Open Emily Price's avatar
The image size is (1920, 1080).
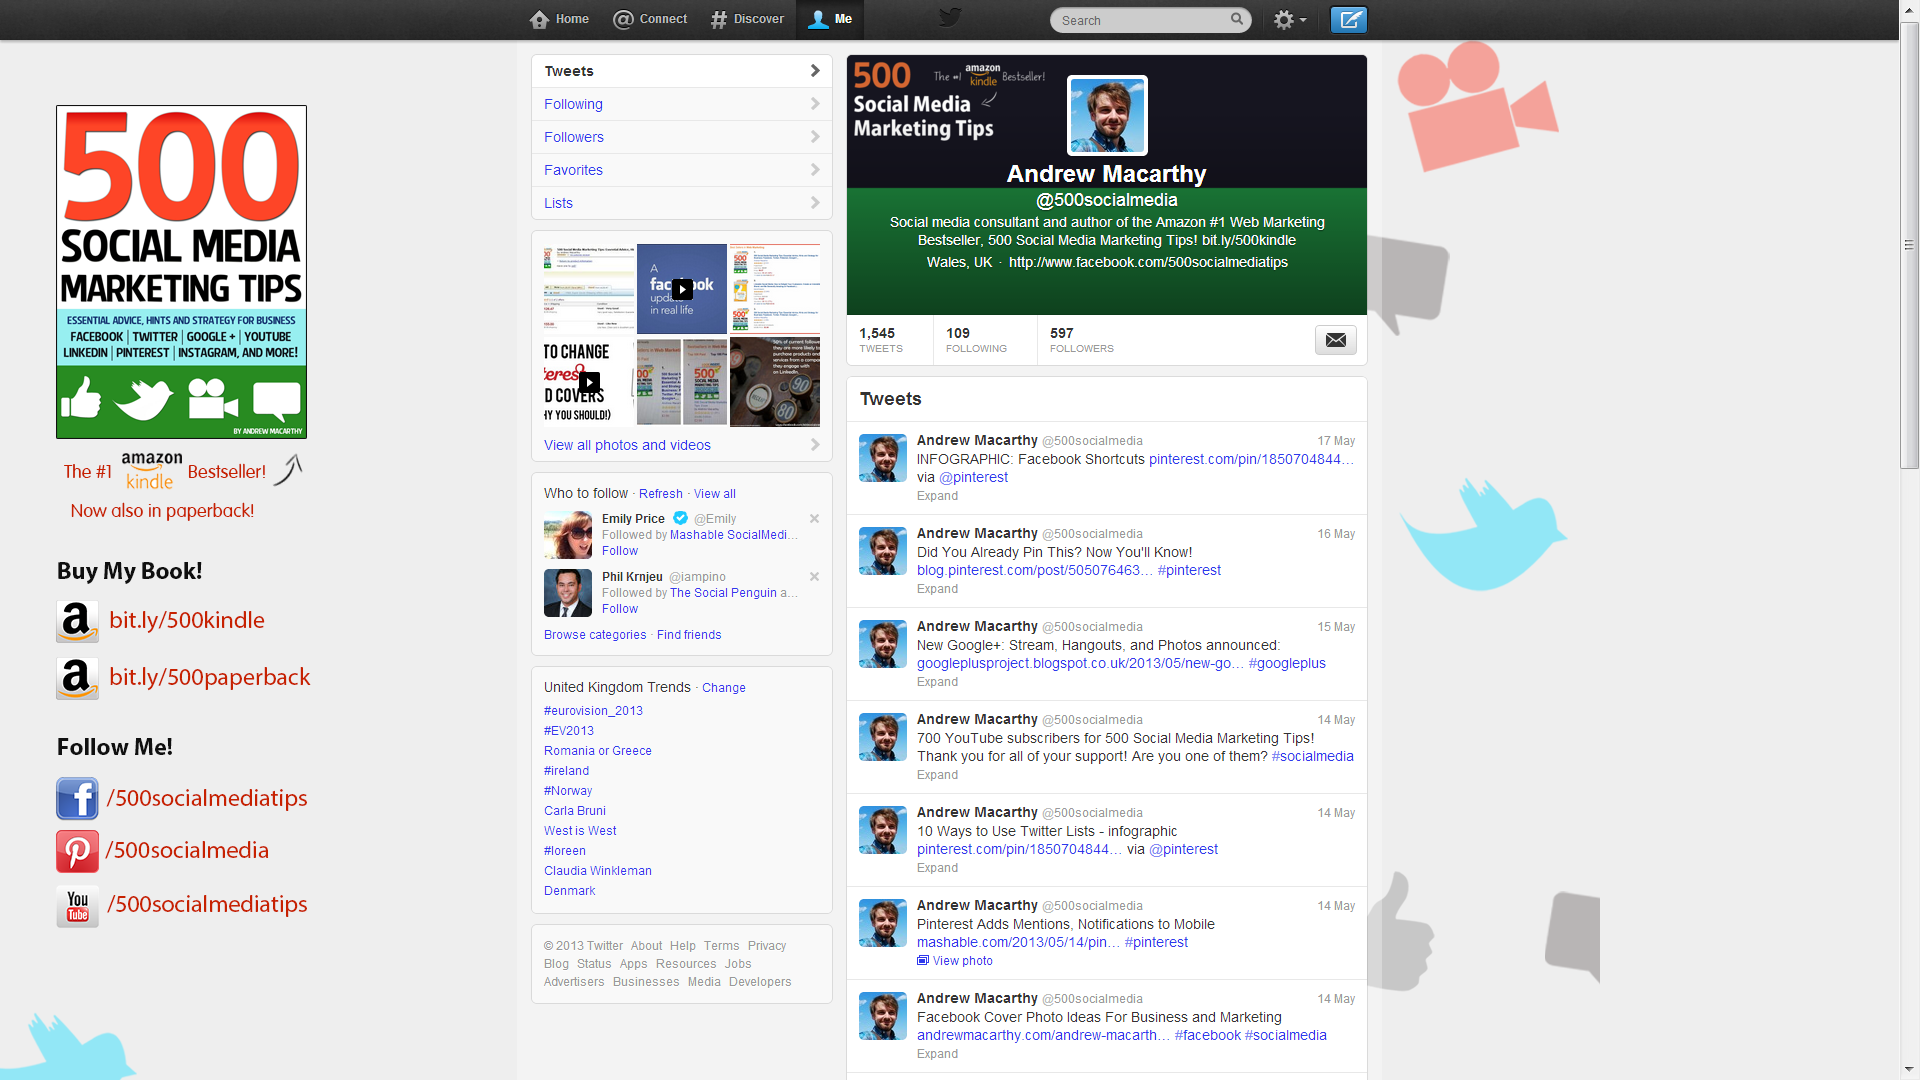coord(568,535)
